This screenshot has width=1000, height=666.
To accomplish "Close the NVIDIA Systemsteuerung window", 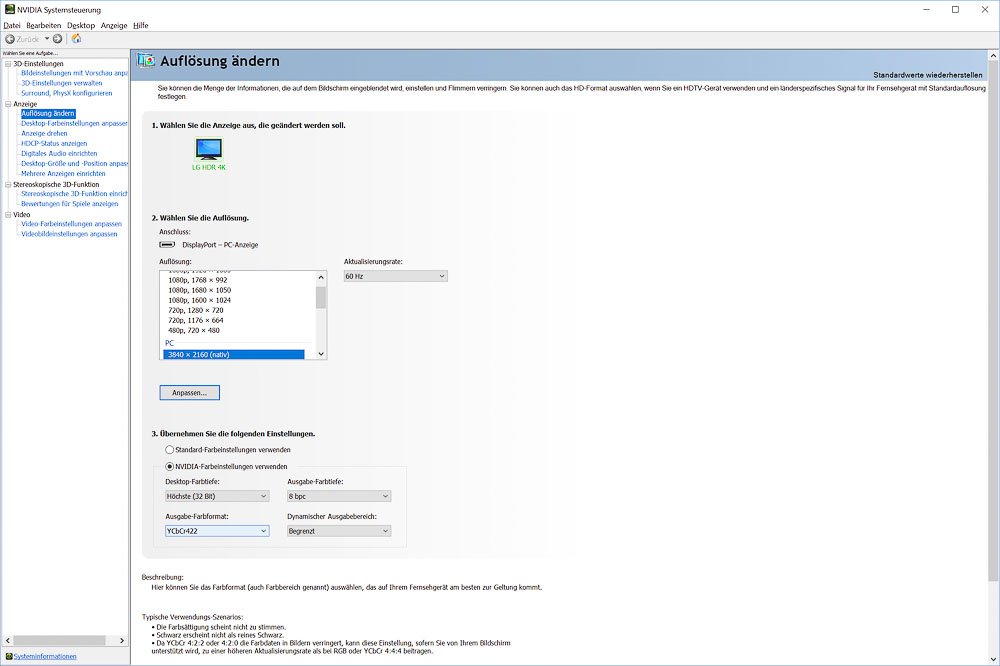I will [x=985, y=10].
